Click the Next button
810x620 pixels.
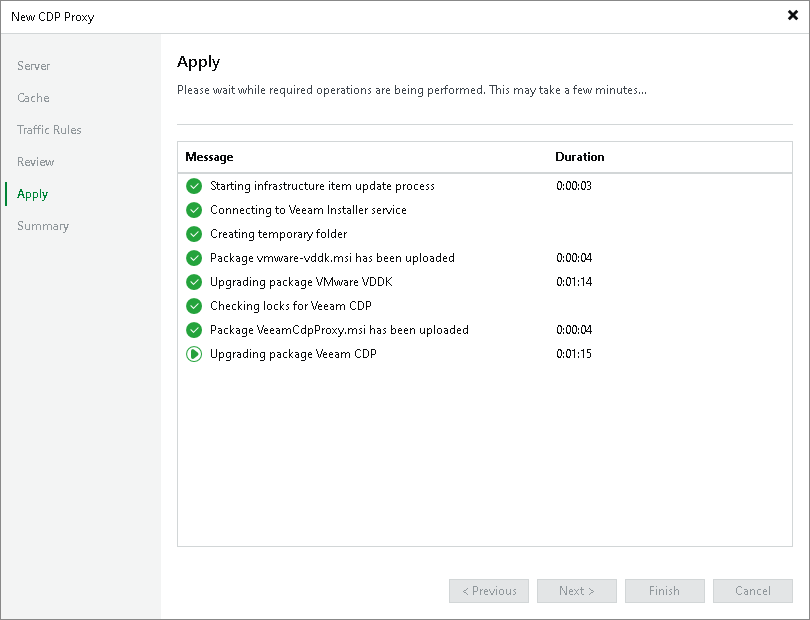[x=577, y=591]
